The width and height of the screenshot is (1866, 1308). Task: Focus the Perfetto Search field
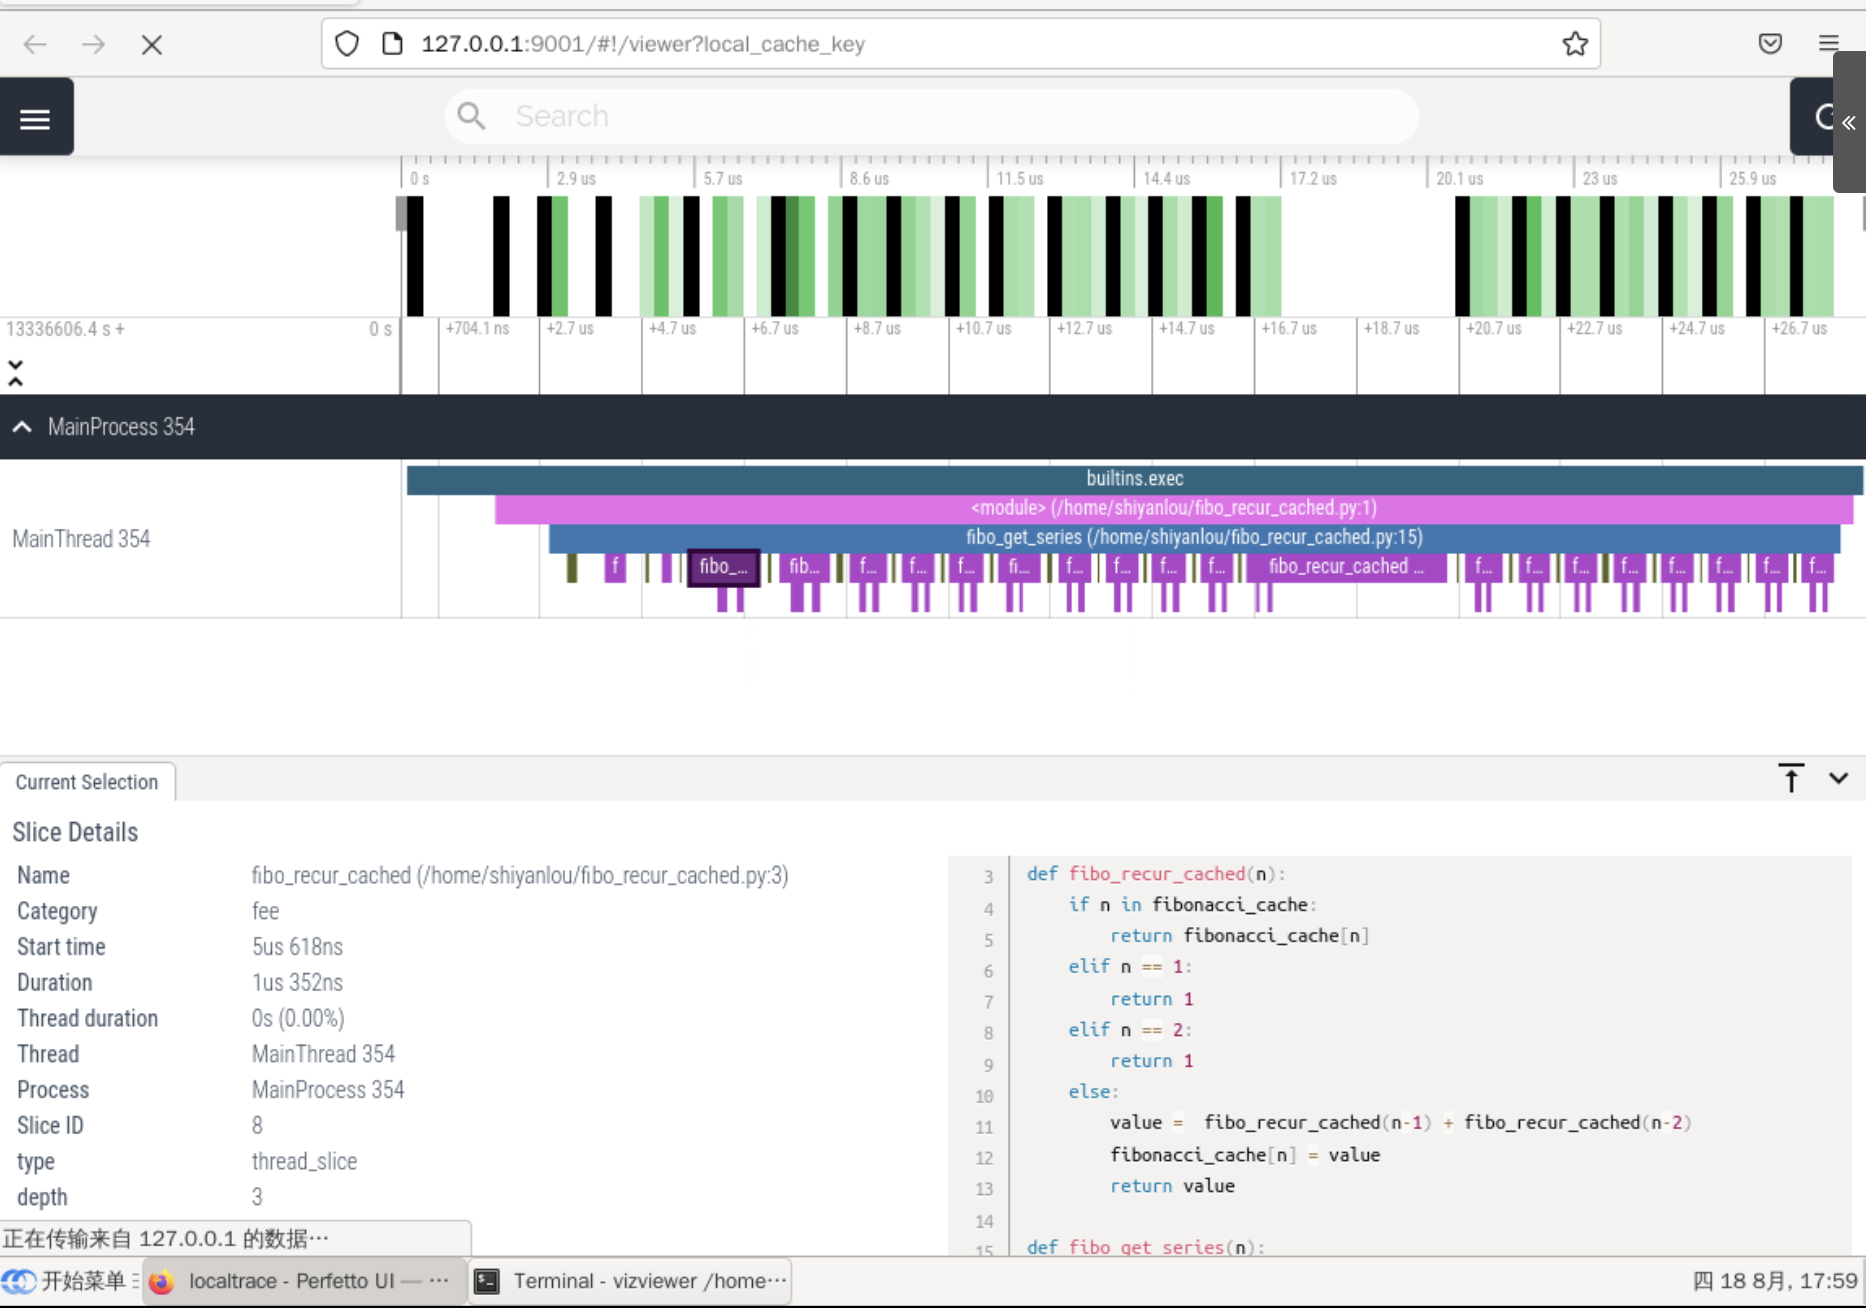pos(931,116)
